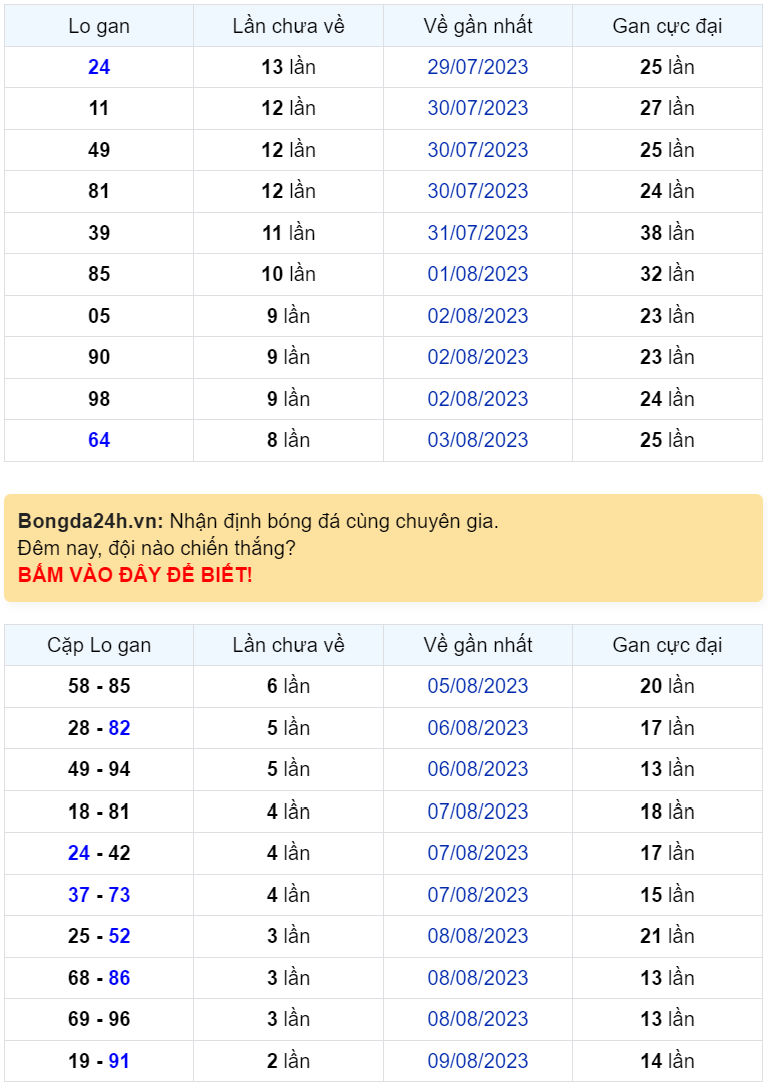Click blue number 52 in pair 25 - 52
The image size is (768, 1084).
pyautogui.click(x=120, y=935)
